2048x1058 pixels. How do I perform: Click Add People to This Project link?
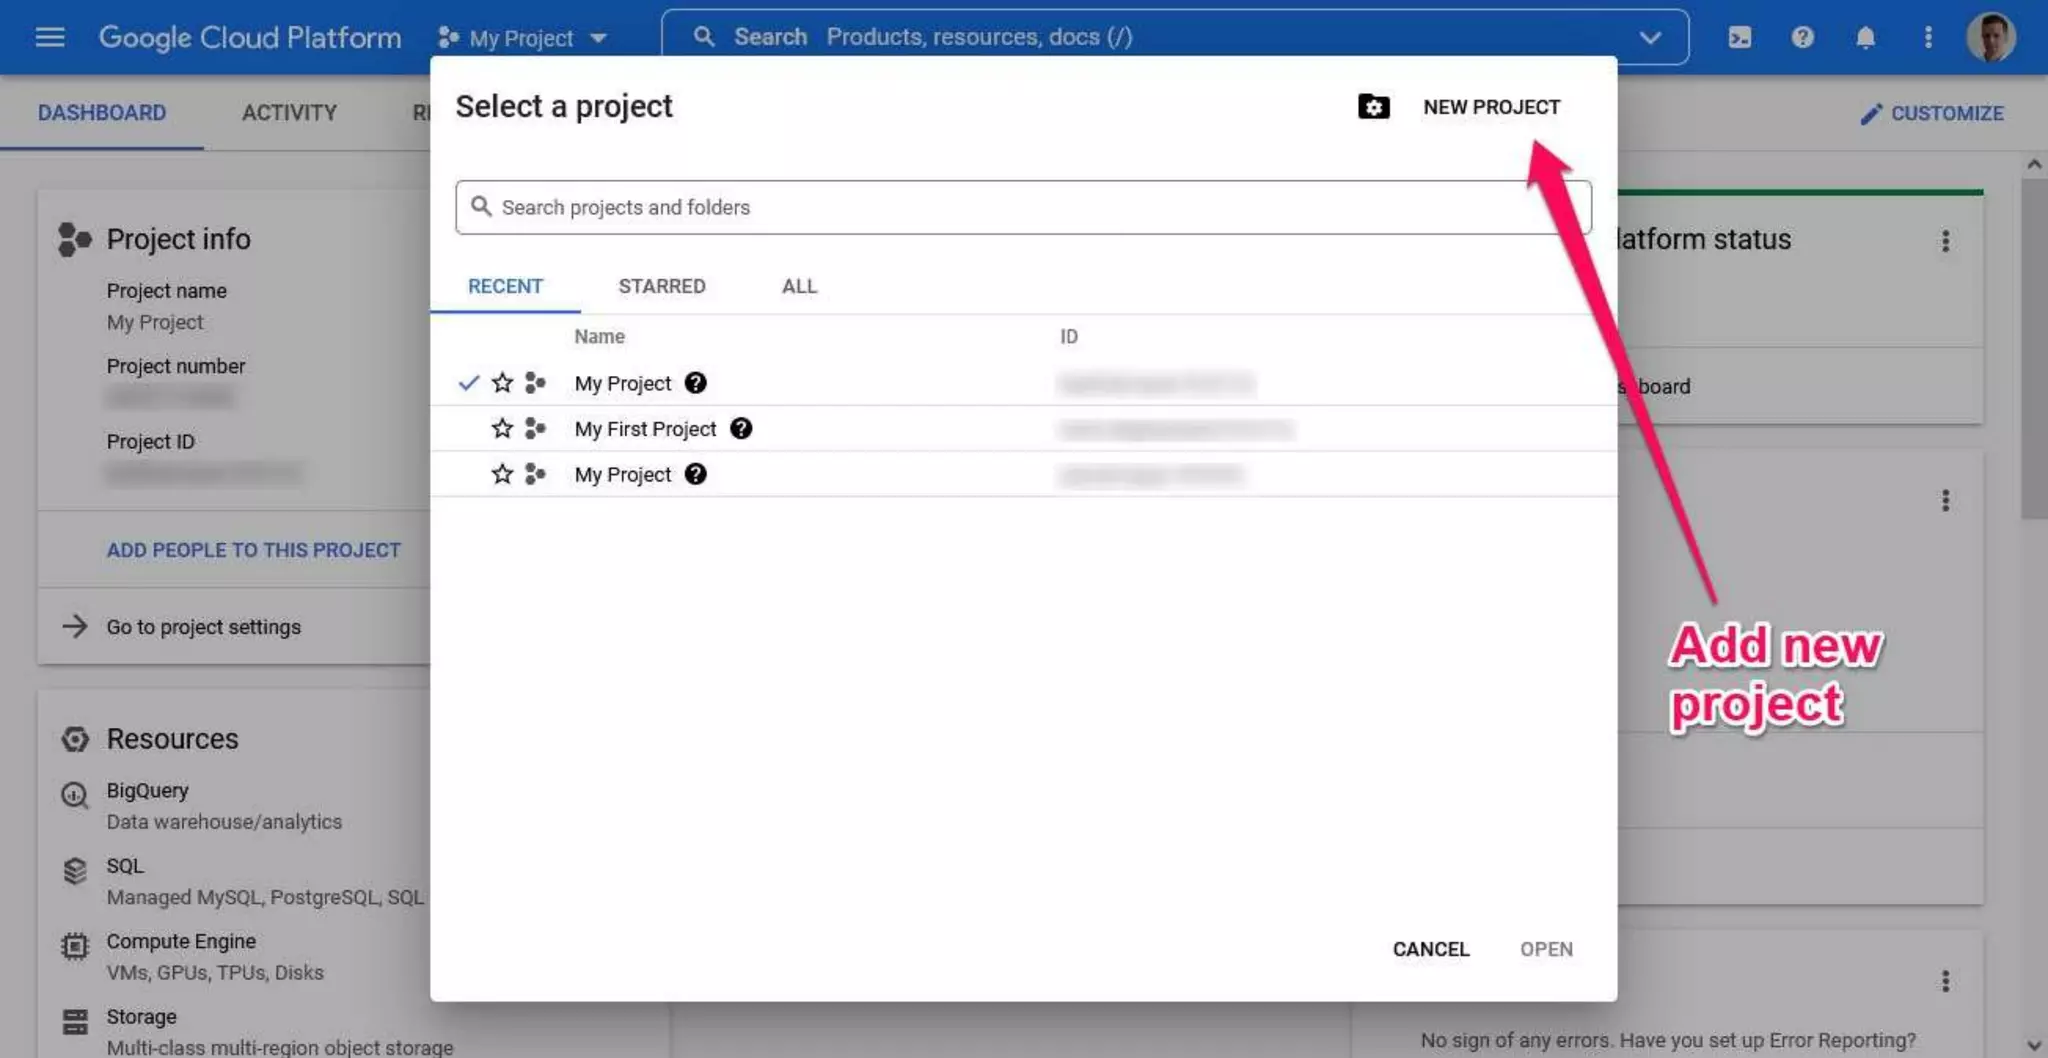[x=254, y=550]
